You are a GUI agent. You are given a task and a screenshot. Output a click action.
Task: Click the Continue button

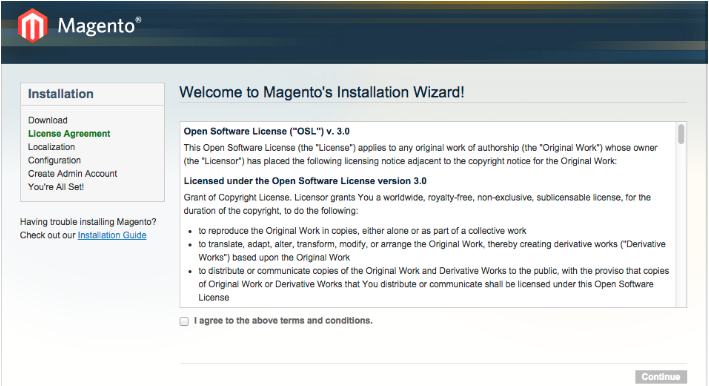[661, 377]
